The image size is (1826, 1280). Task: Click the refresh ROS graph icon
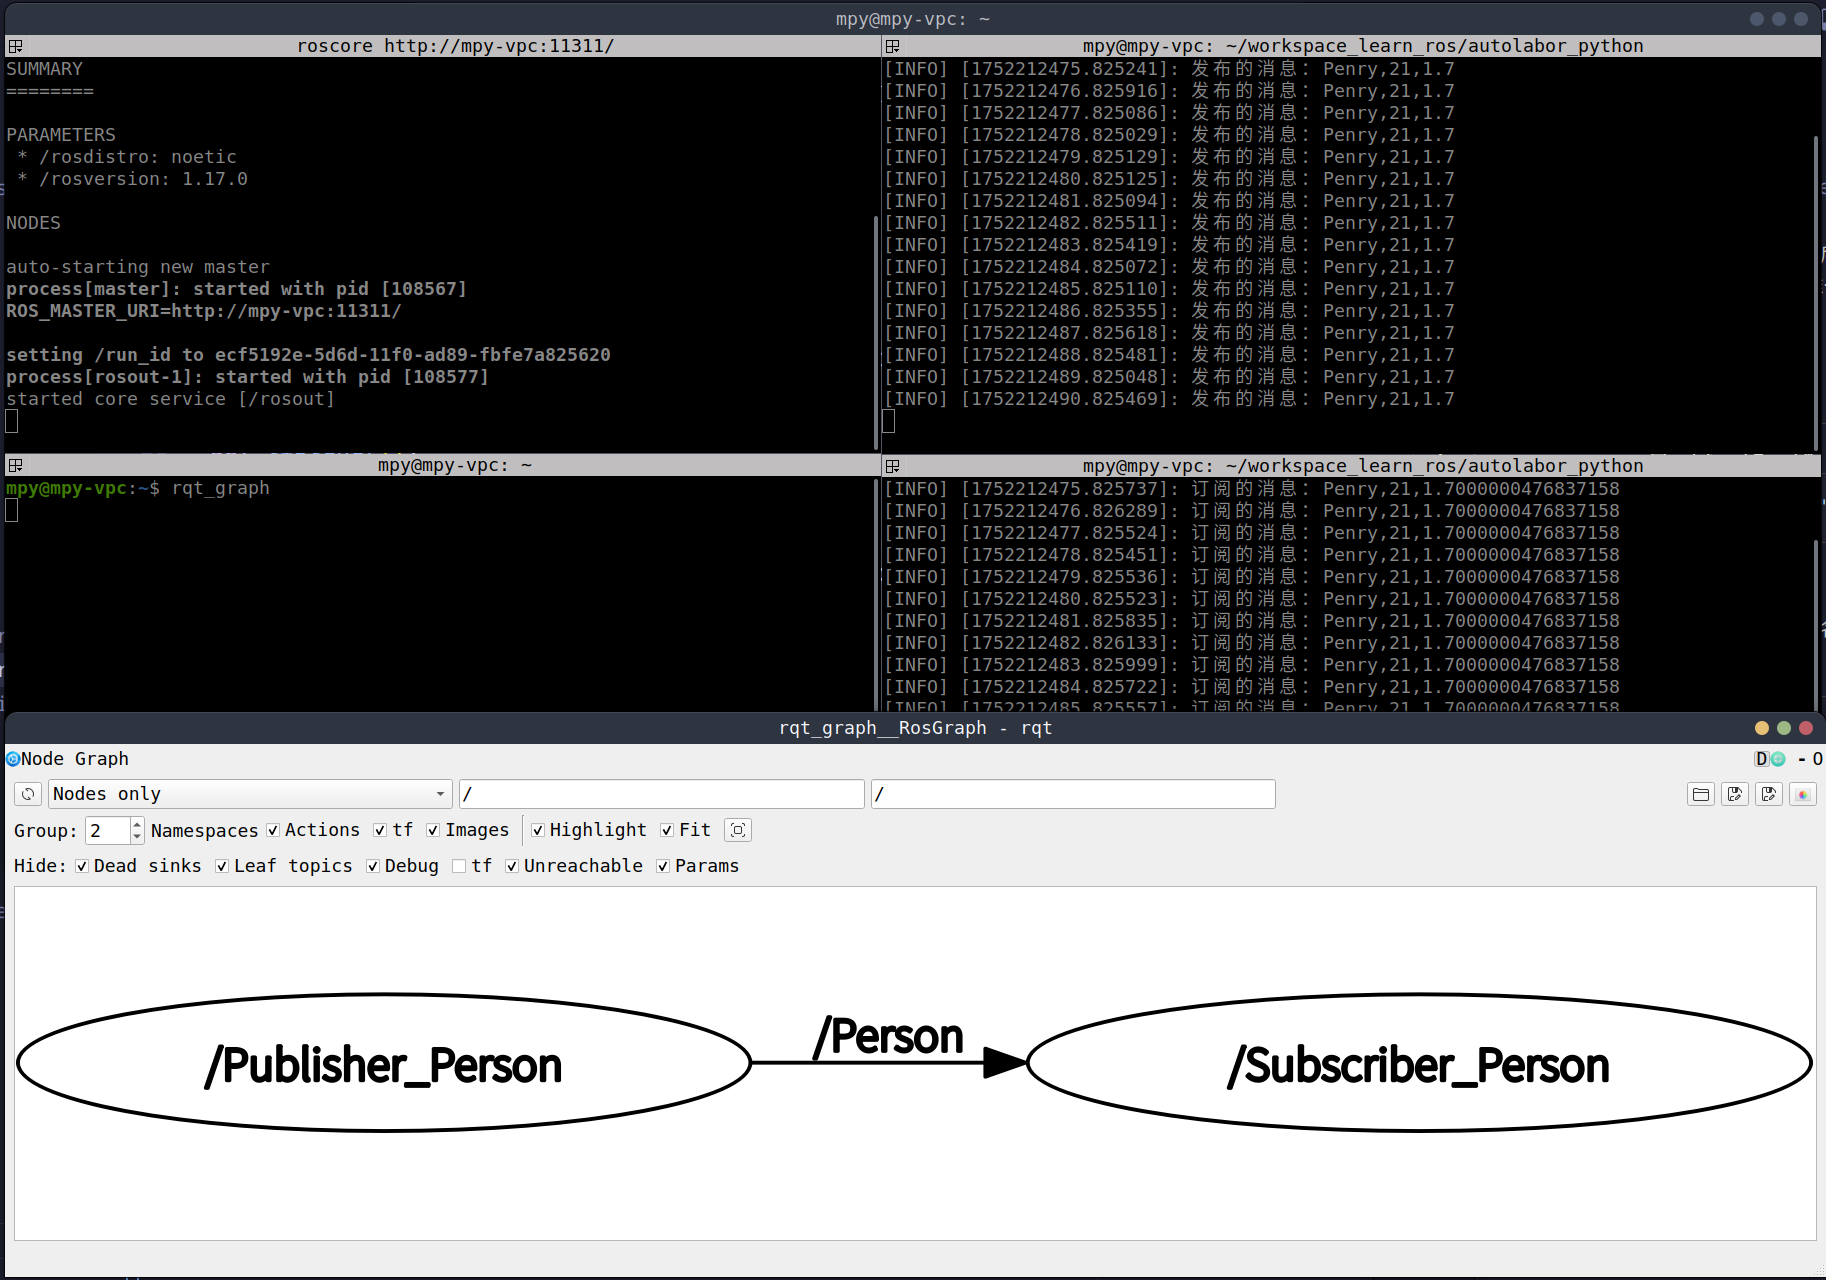tap(28, 794)
